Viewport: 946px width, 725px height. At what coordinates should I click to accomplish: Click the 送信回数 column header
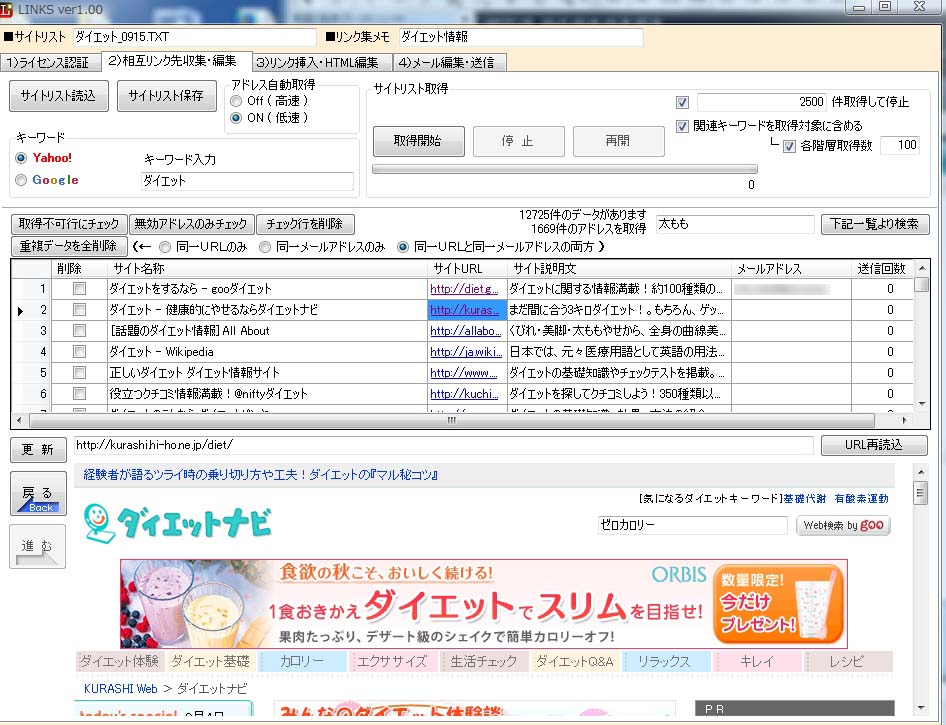[881, 268]
